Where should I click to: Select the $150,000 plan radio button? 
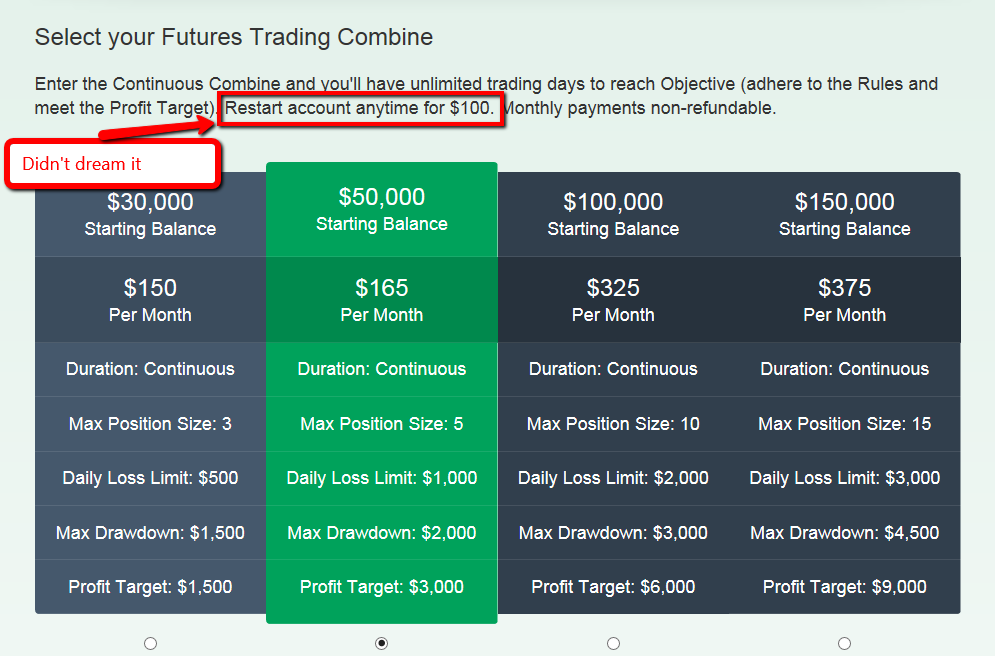point(845,643)
